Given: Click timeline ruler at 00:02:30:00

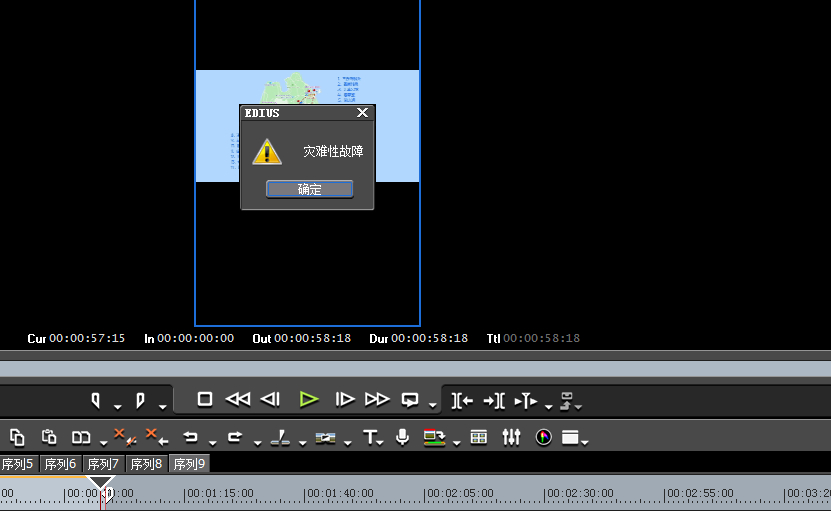Looking at the screenshot, I should (x=581, y=494).
